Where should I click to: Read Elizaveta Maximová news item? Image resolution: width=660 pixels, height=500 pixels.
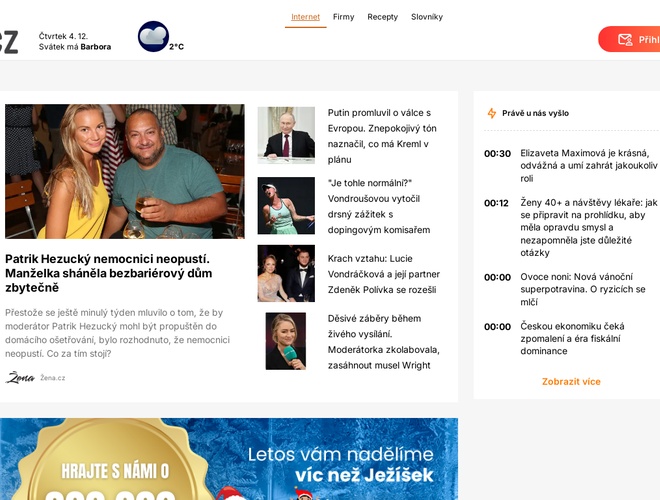point(589,165)
